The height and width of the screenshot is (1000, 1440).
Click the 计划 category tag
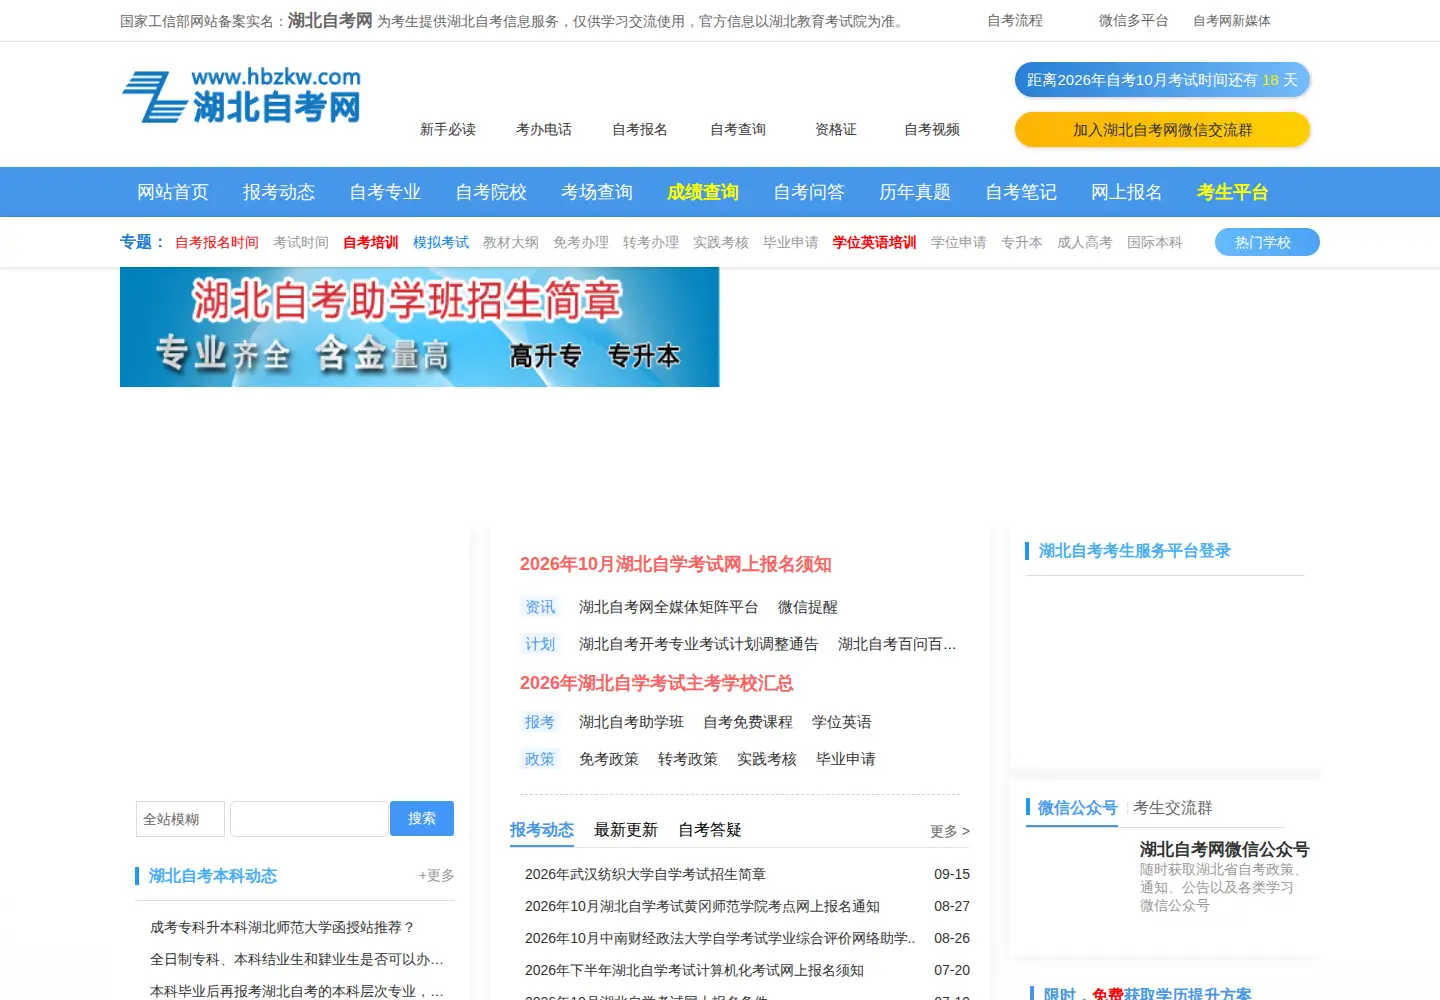point(540,644)
